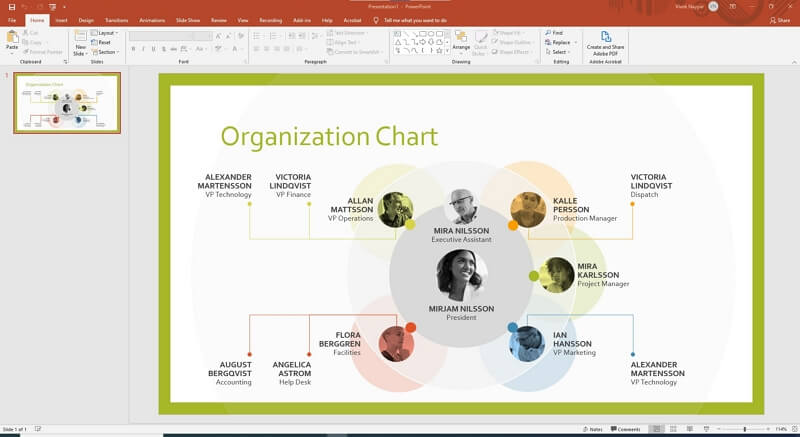
Task: Open the Acrobat tab
Action: click(x=352, y=20)
